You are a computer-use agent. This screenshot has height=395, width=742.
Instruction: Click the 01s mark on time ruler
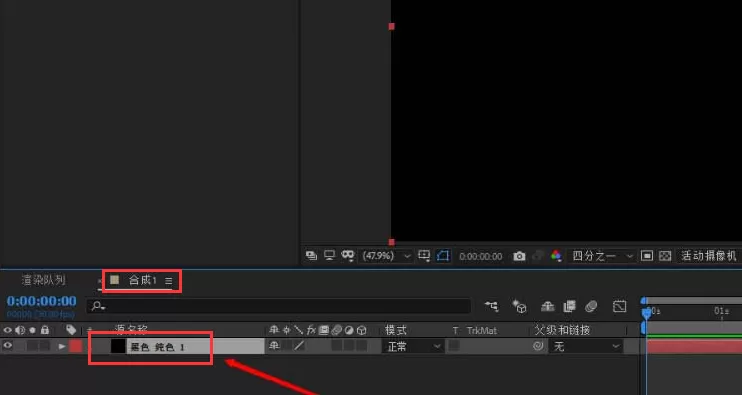(721, 311)
